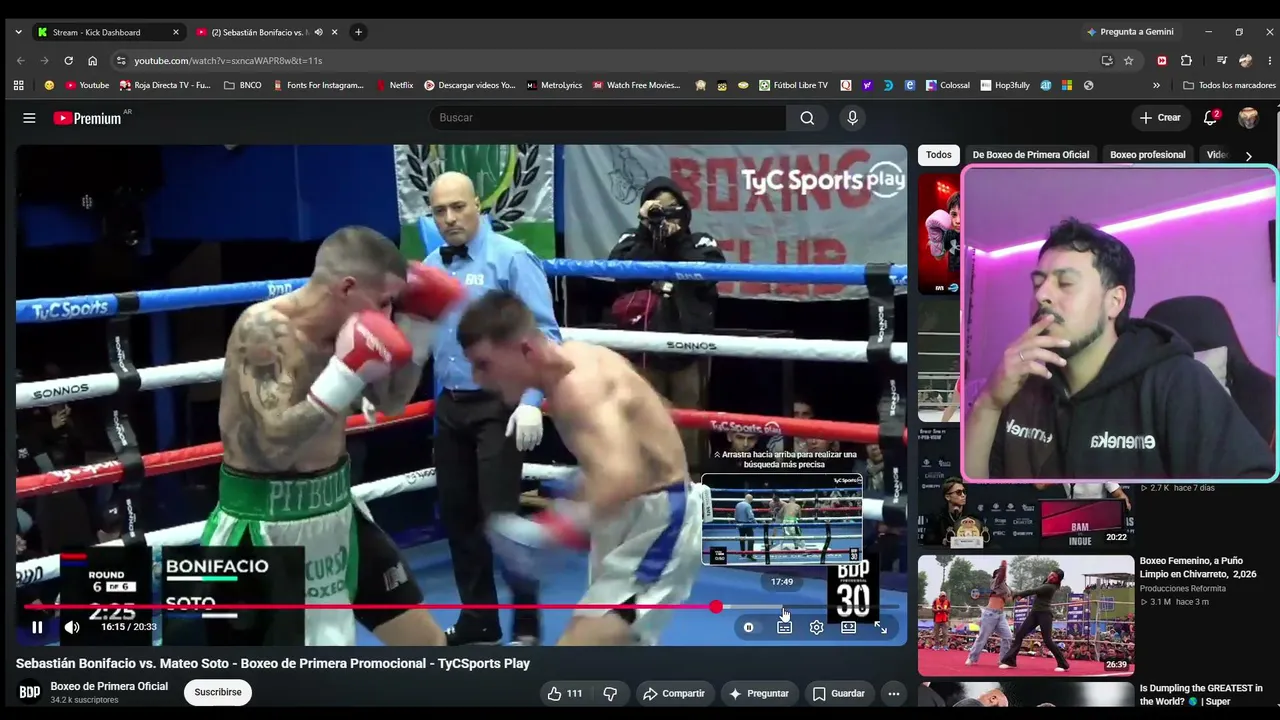The height and width of the screenshot is (720, 1280).
Task: Open a new browser tab
Action: coord(358,32)
